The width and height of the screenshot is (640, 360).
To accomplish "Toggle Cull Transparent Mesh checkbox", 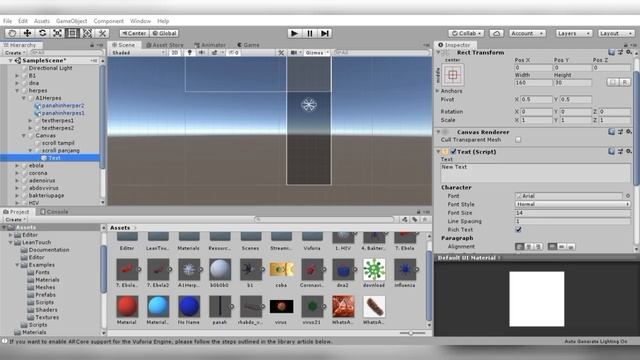I will pos(518,140).
